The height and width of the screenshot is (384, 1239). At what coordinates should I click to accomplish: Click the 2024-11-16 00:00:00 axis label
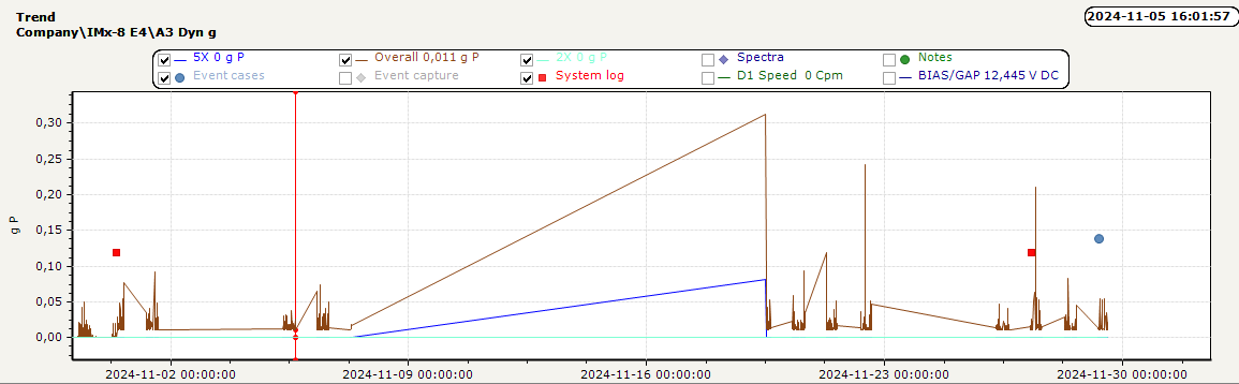tap(645, 375)
